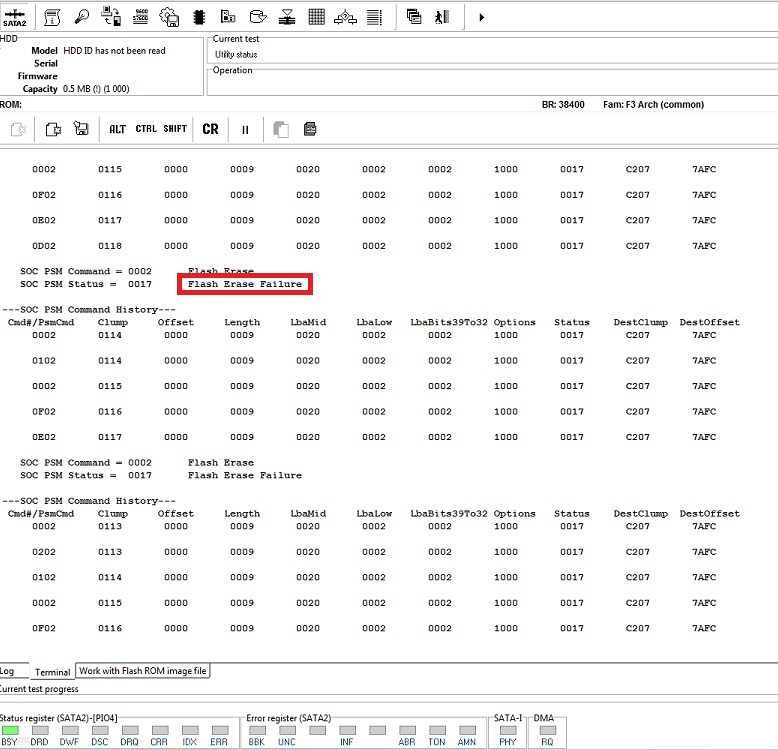The image size is (778, 750).
Task: Click the light bulb utility icon
Action: pyautogui.click(x=81, y=17)
